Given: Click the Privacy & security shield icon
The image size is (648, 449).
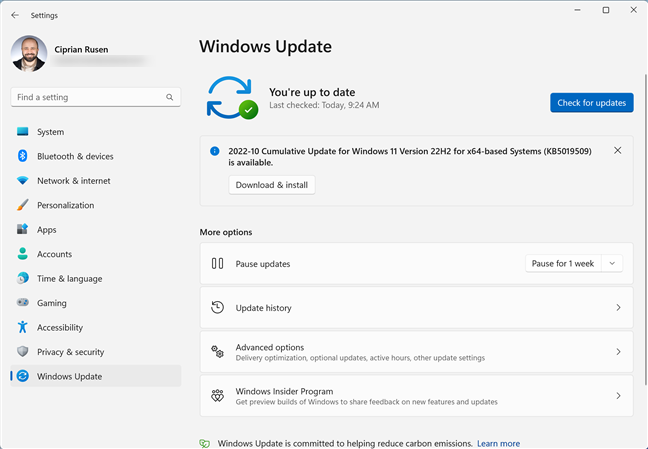Looking at the screenshot, I should (23, 351).
